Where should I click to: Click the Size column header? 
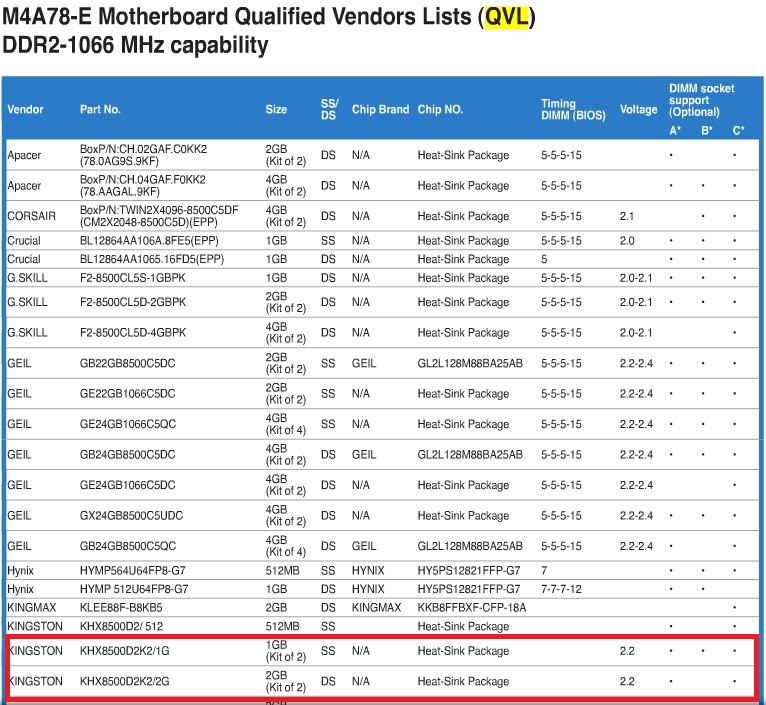tap(276, 109)
